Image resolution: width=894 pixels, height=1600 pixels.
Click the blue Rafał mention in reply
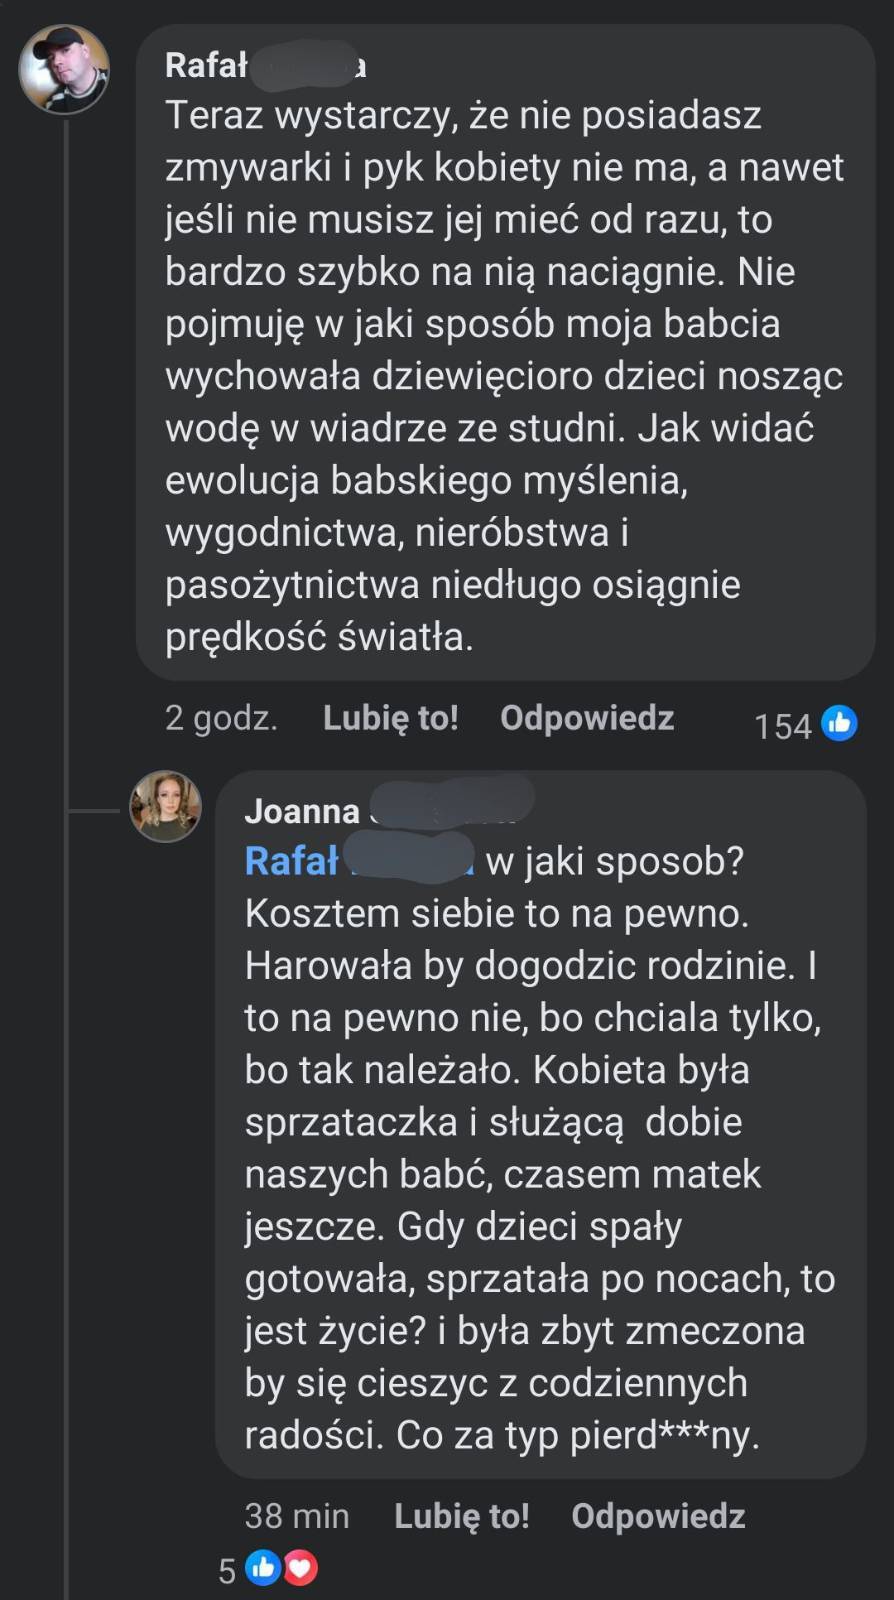pyautogui.click(x=292, y=861)
